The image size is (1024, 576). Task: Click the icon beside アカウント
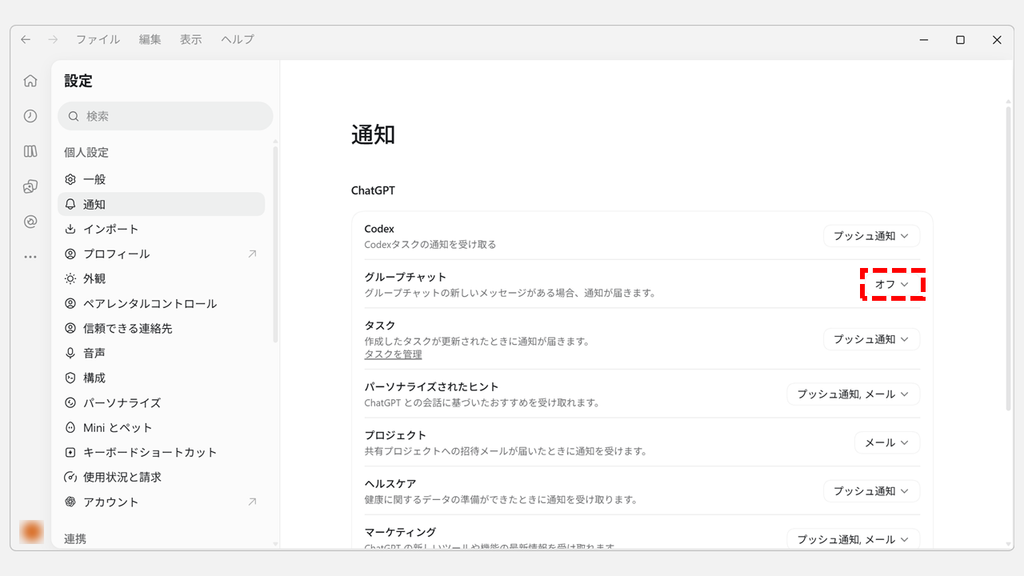(71, 502)
